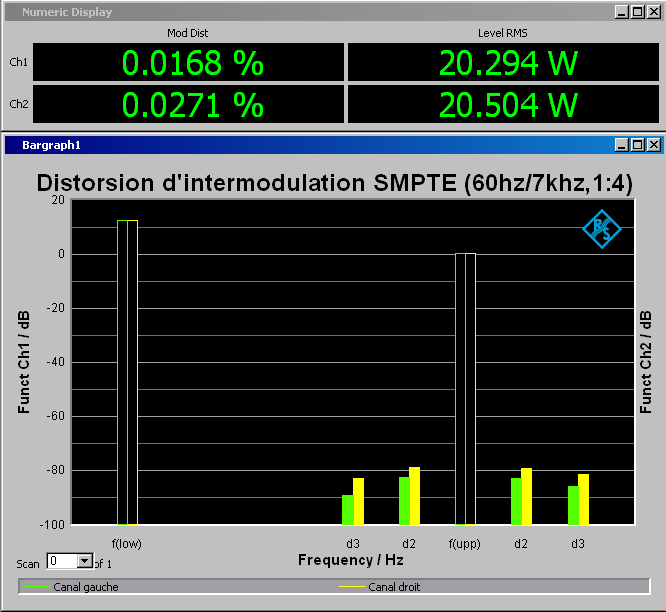Click the yellow Canal droit legend line
Screen dimensions: 666x612
pyautogui.click(x=352, y=587)
